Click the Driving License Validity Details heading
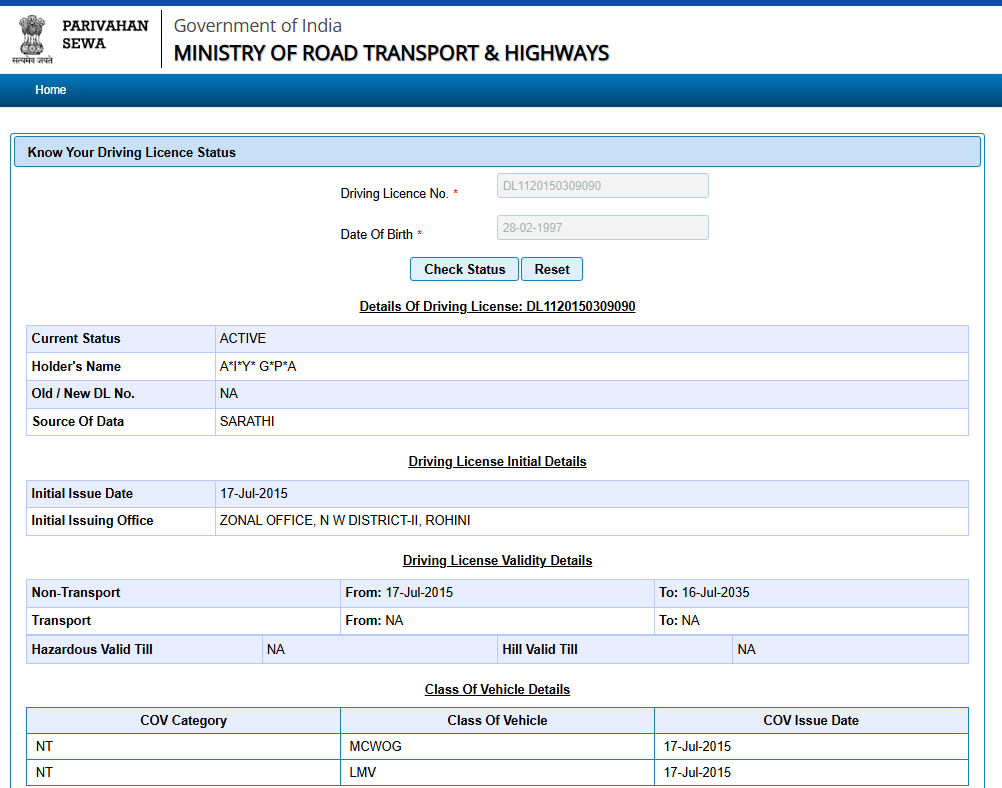Viewport: 1002px width, 788px height. click(x=497, y=560)
